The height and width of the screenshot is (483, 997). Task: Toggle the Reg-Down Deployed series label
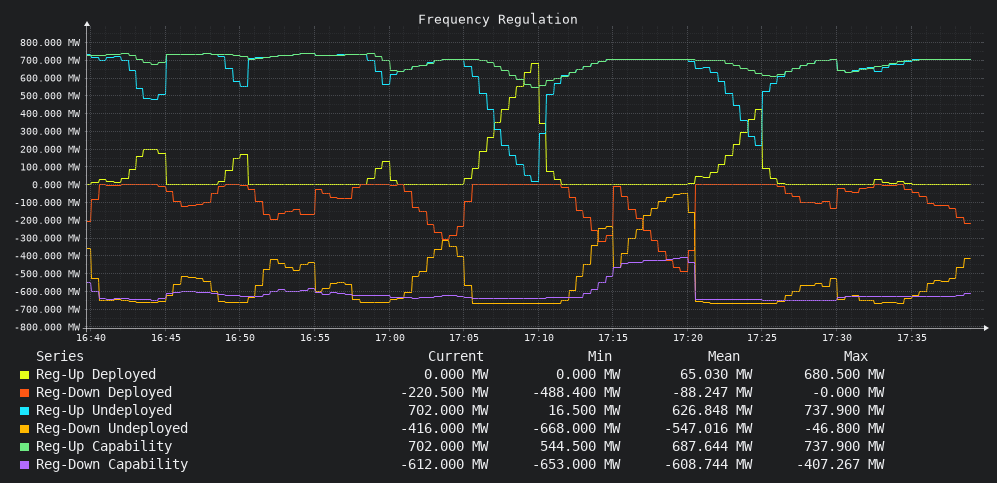pyautogui.click(x=104, y=393)
